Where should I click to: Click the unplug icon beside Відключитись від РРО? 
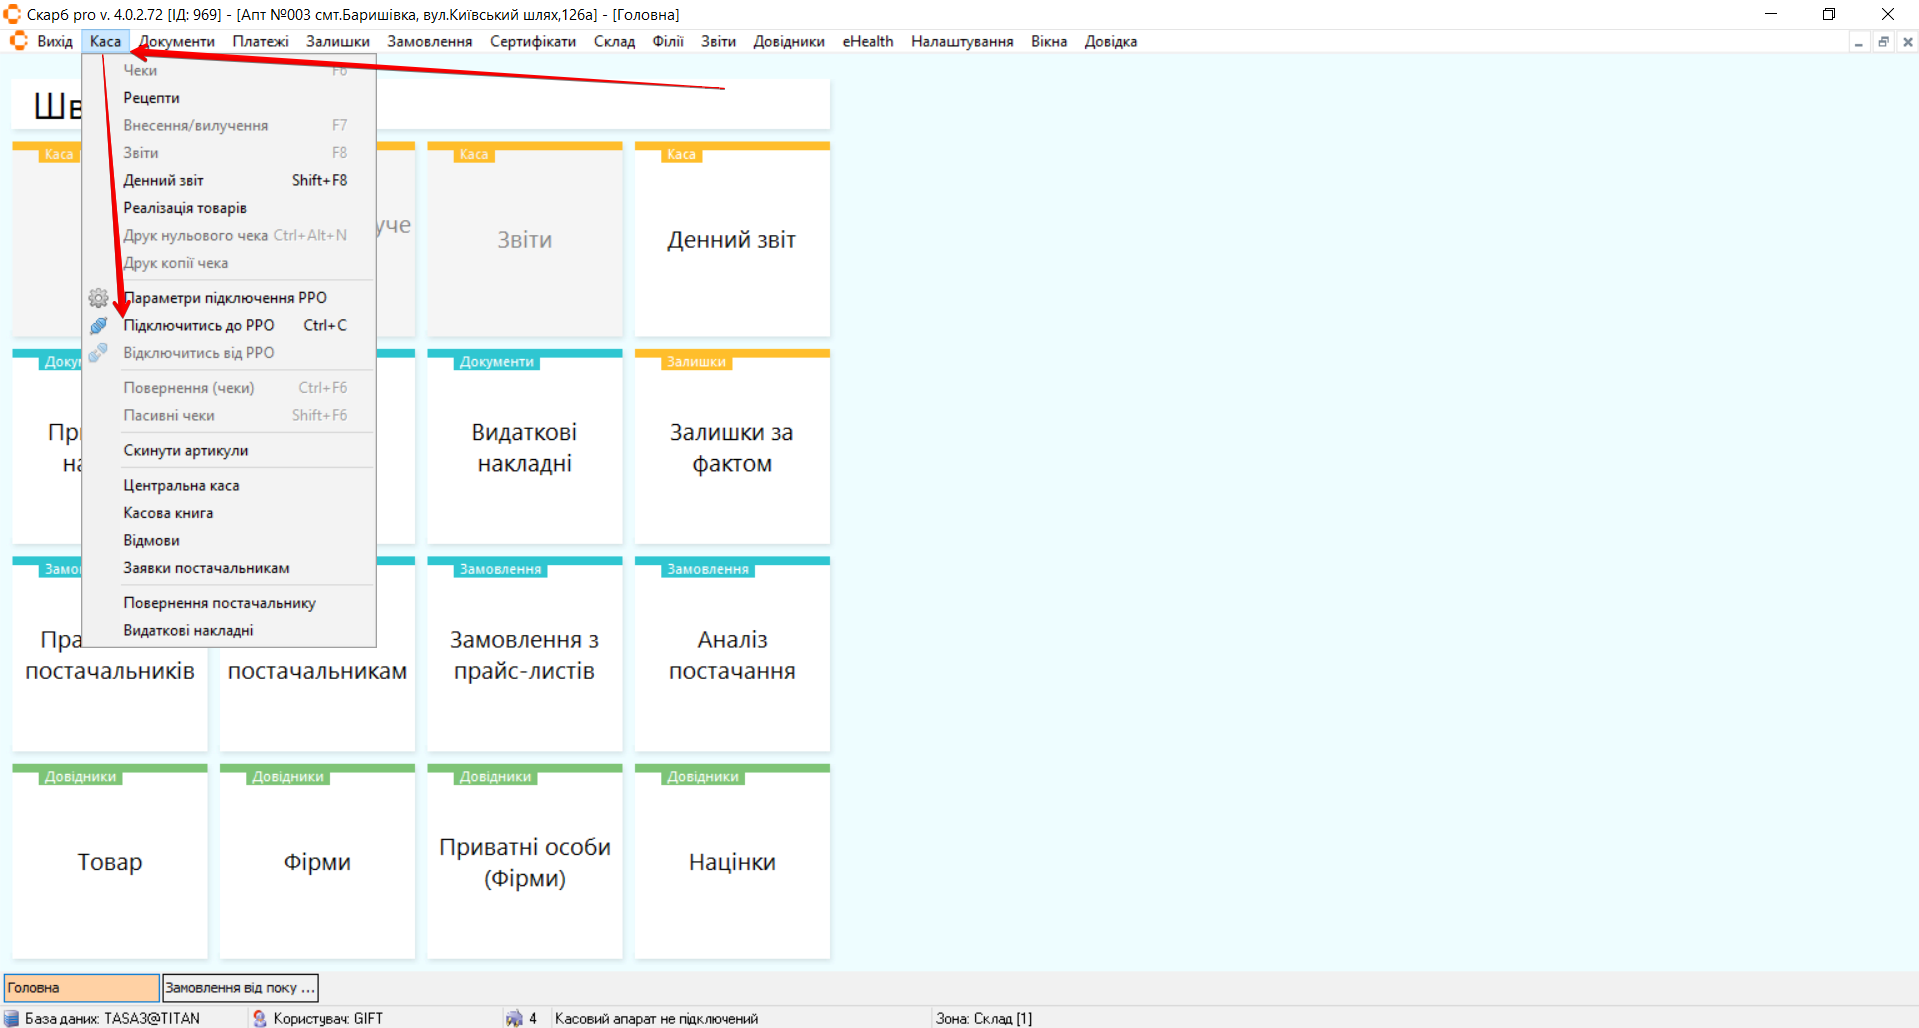98,353
